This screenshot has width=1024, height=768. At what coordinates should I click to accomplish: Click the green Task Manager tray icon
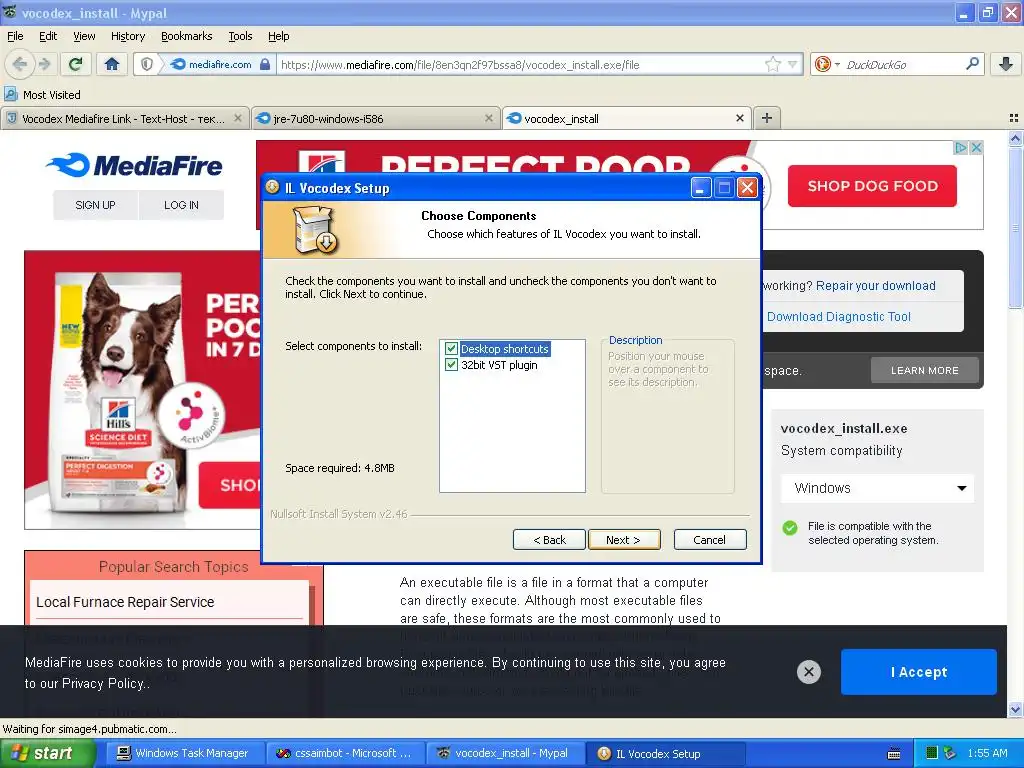click(932, 754)
